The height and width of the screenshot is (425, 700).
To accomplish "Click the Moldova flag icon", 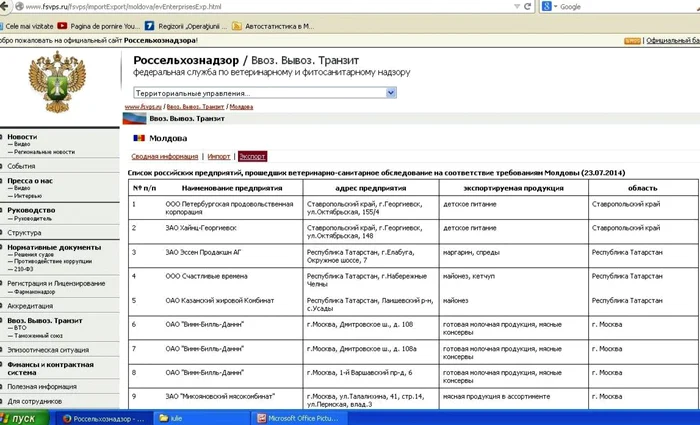I will click(x=139, y=138).
